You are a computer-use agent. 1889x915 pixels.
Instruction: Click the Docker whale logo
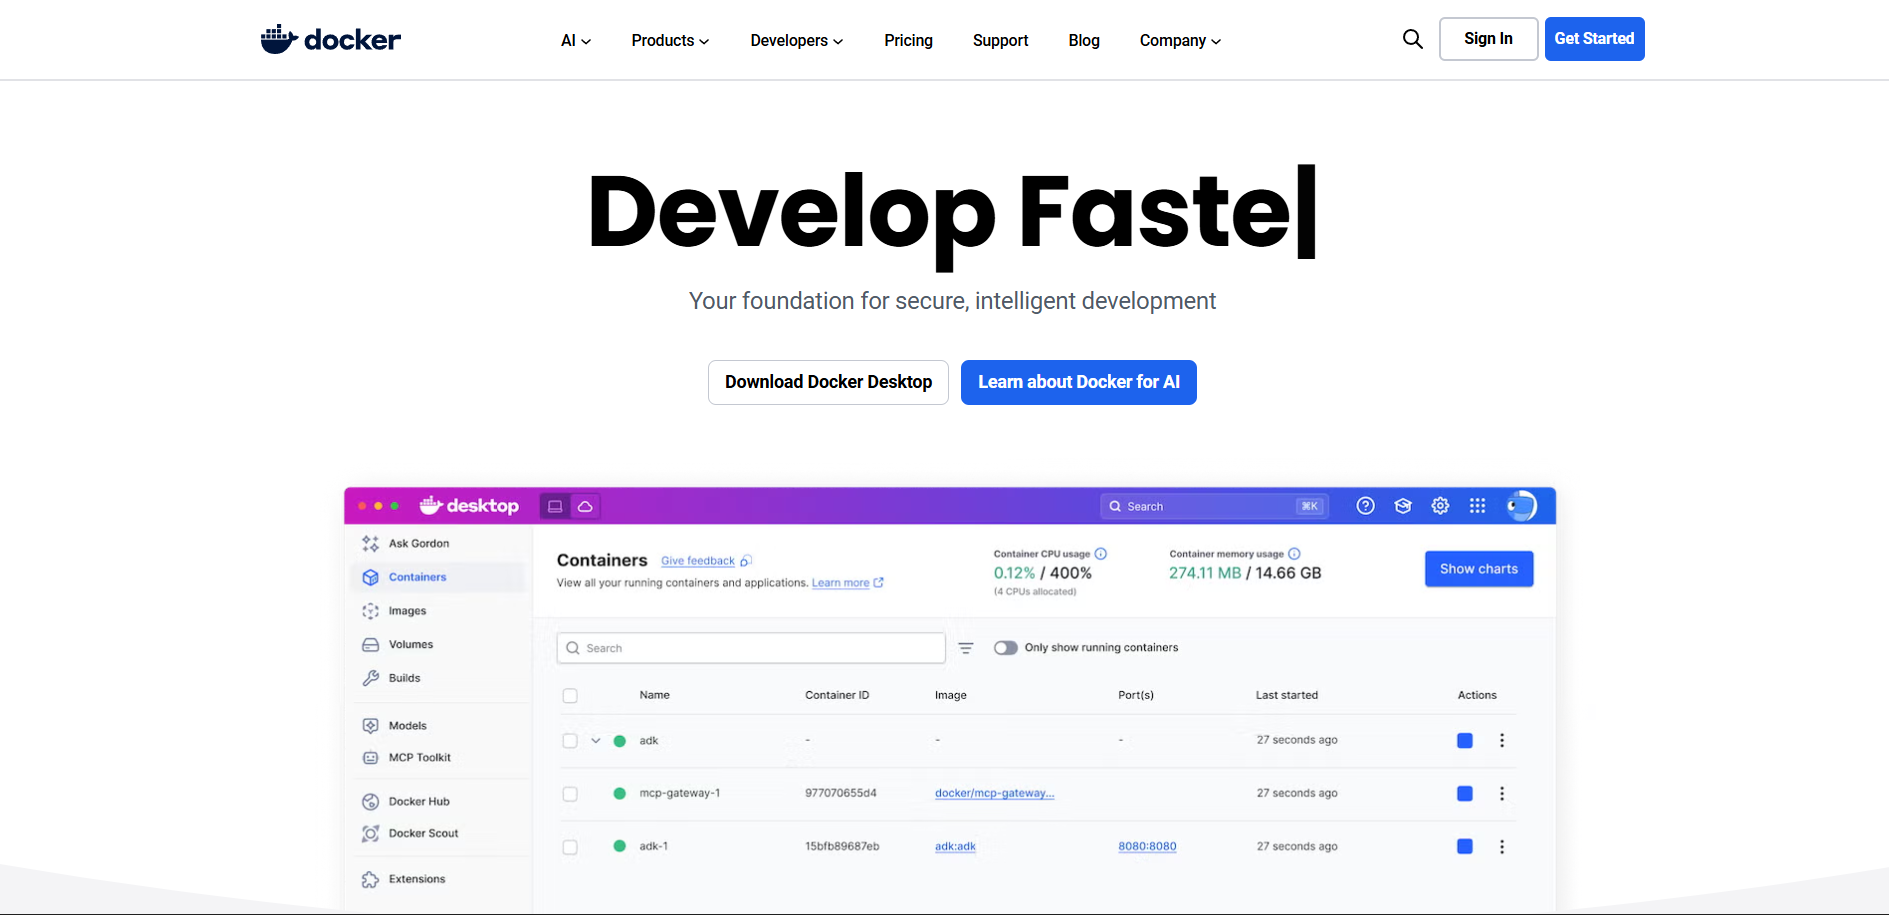[330, 39]
